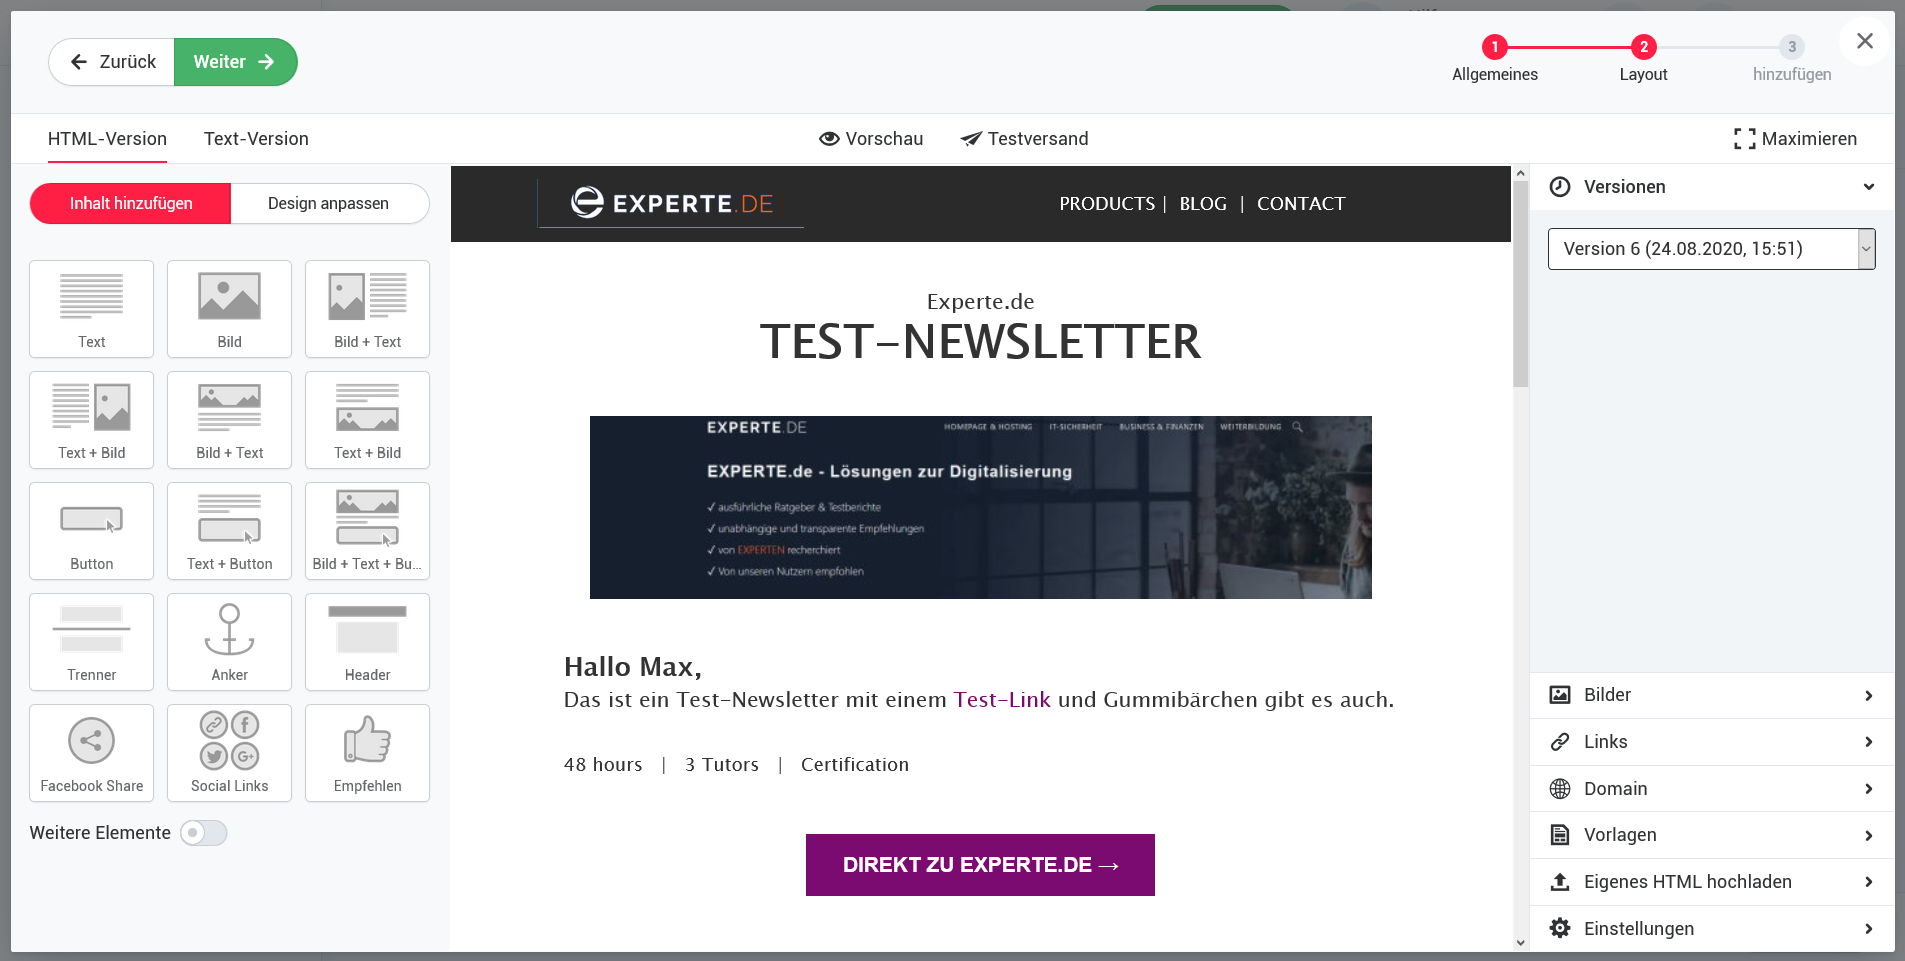1905x961 pixels.
Task: Go to step 3 hinzufügen
Action: pyautogui.click(x=1792, y=59)
